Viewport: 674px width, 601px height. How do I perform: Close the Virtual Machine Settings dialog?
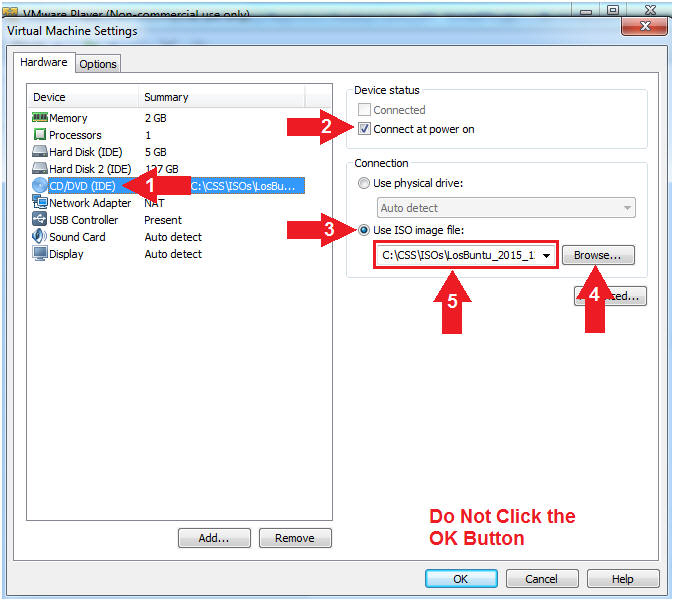point(644,26)
